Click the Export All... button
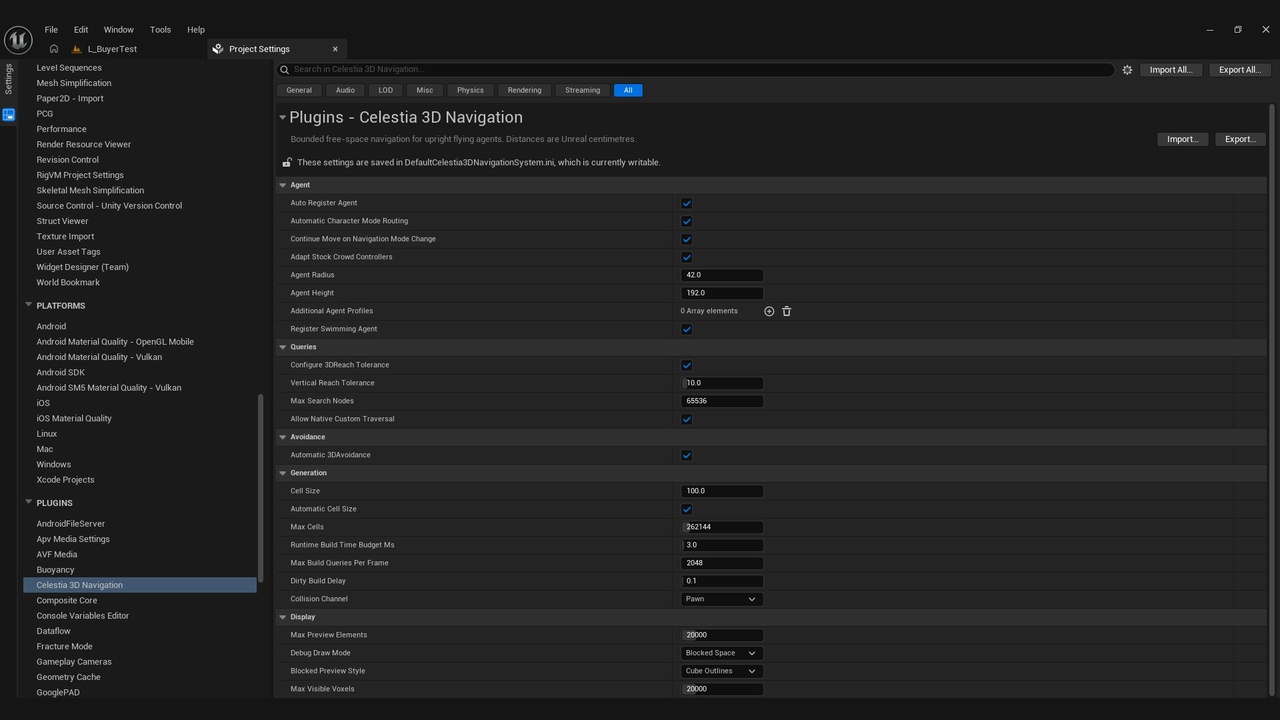The image size is (1280, 720). tap(1239, 70)
